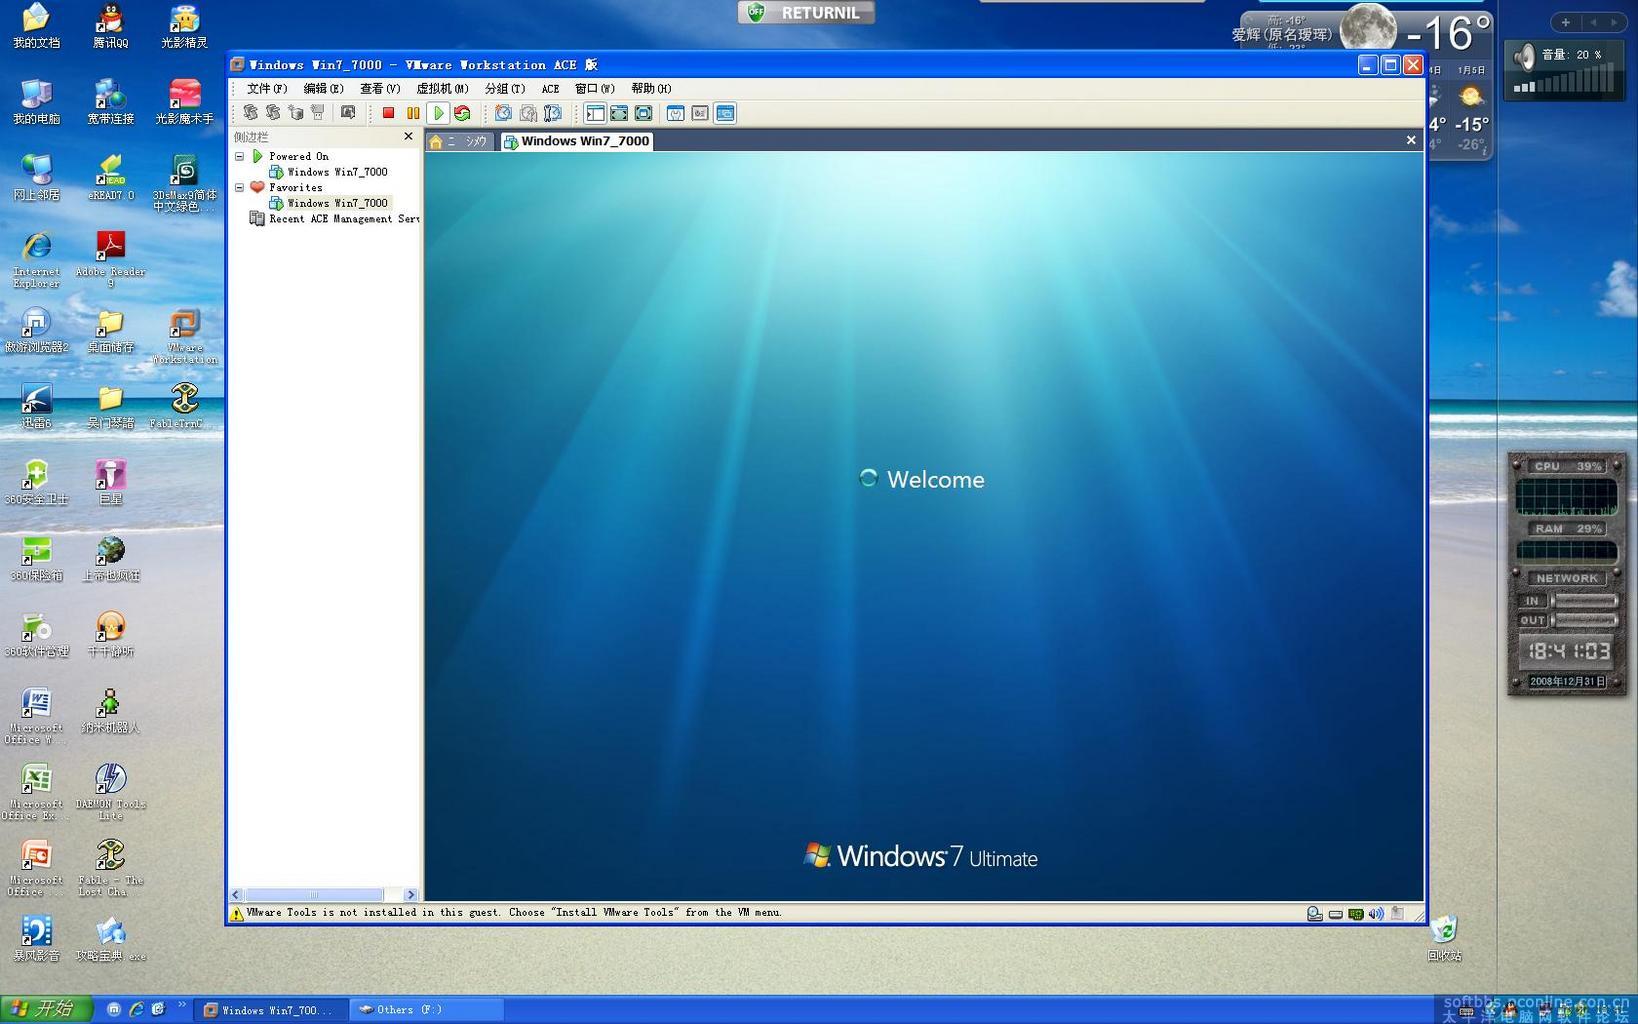Viewport: 1638px width, 1024px height.
Task: Click the sidebar horizontal scrollbar right arrow
Action: tap(410, 895)
